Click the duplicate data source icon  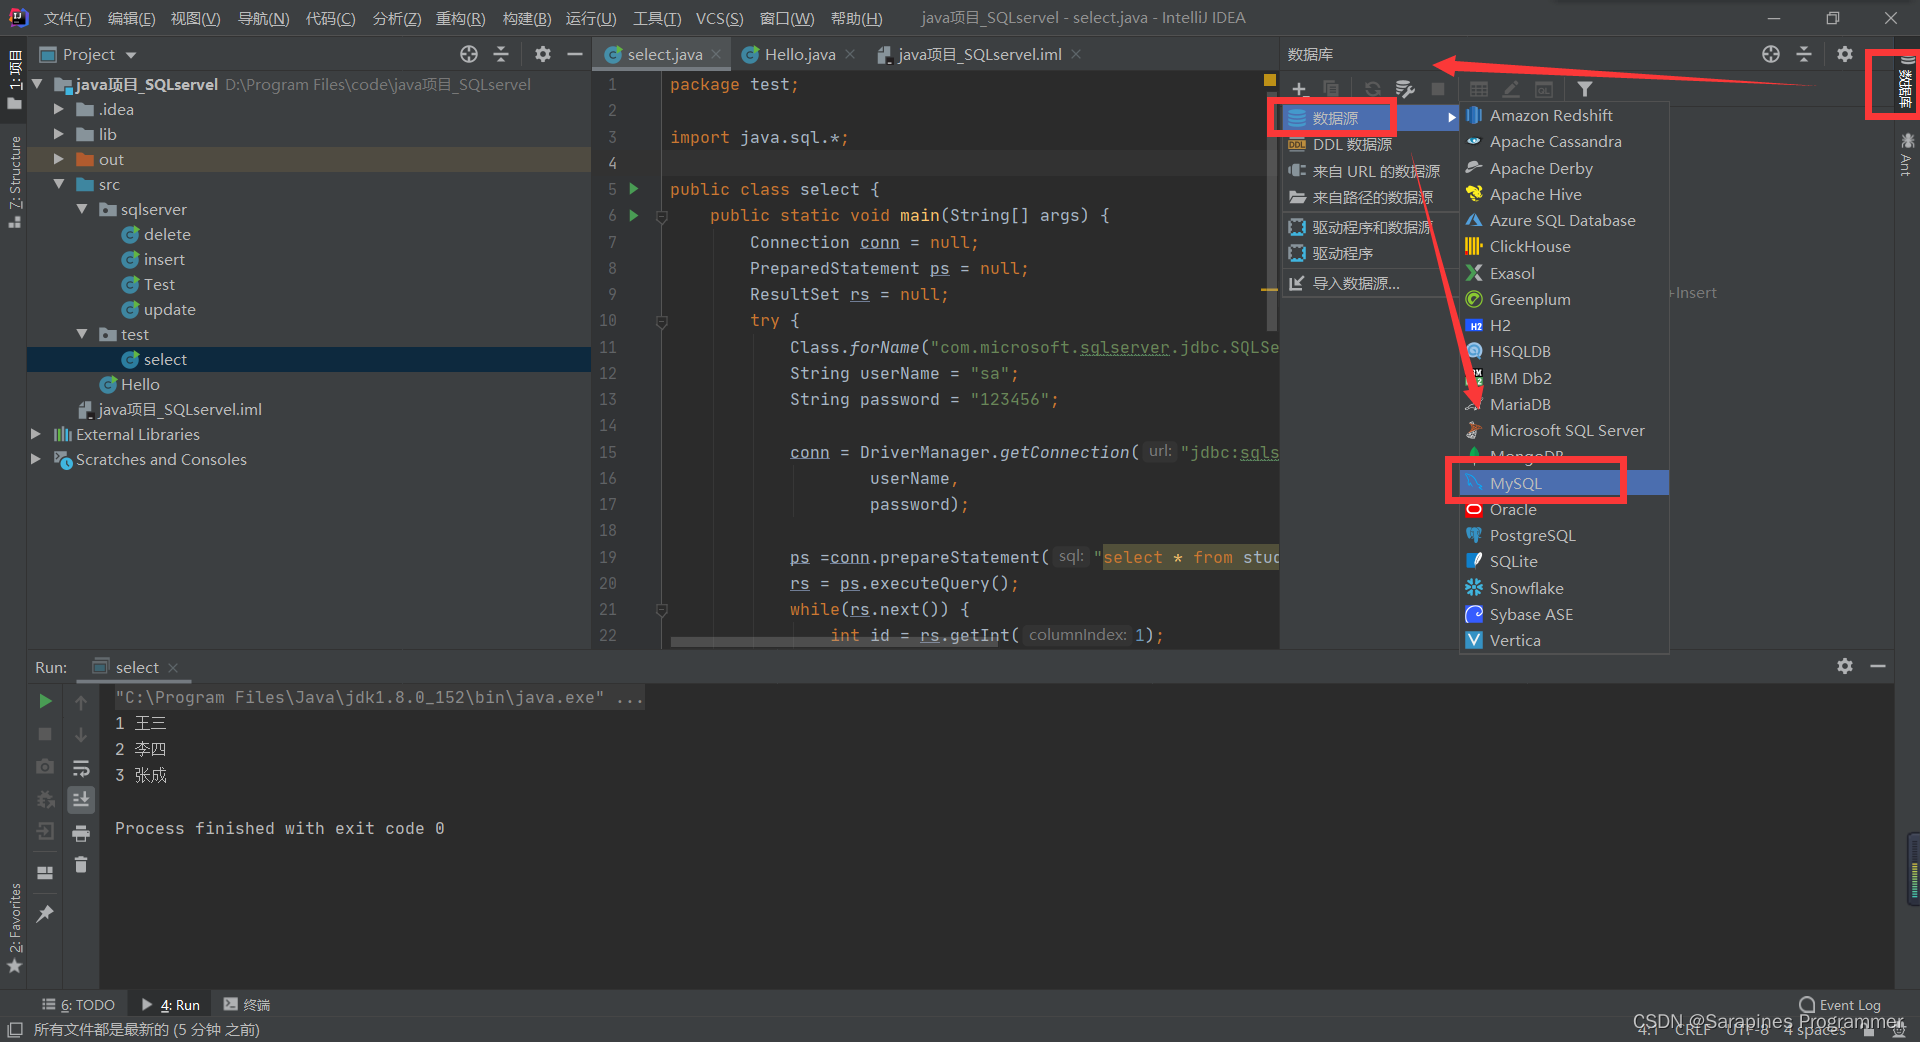click(1331, 89)
